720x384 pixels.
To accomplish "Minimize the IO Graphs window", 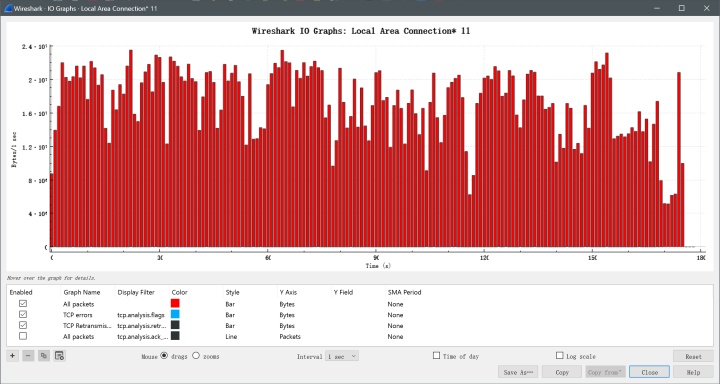I will tap(657, 8).
